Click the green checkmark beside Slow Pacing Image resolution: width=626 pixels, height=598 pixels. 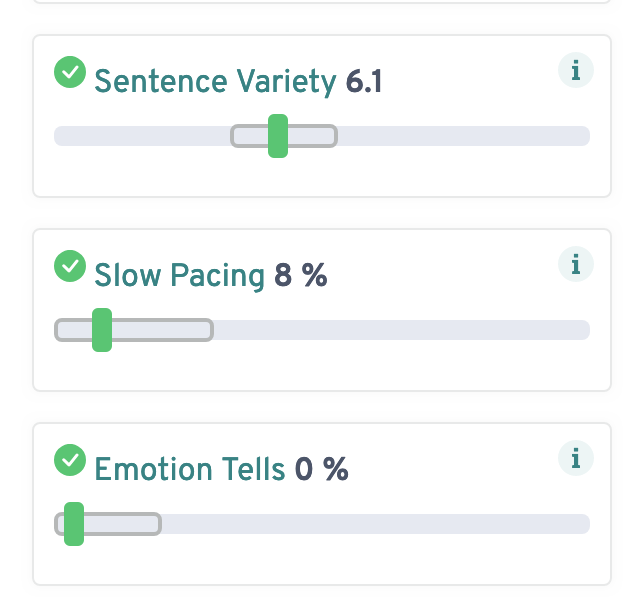[x=69, y=266]
